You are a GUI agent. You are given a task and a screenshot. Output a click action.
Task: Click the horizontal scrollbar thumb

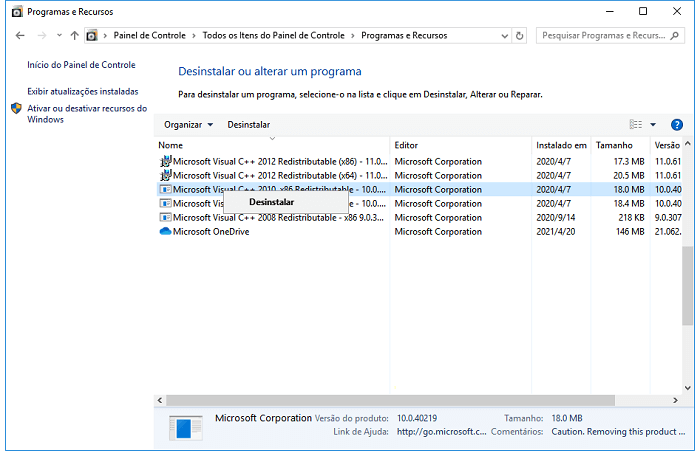tap(390, 401)
